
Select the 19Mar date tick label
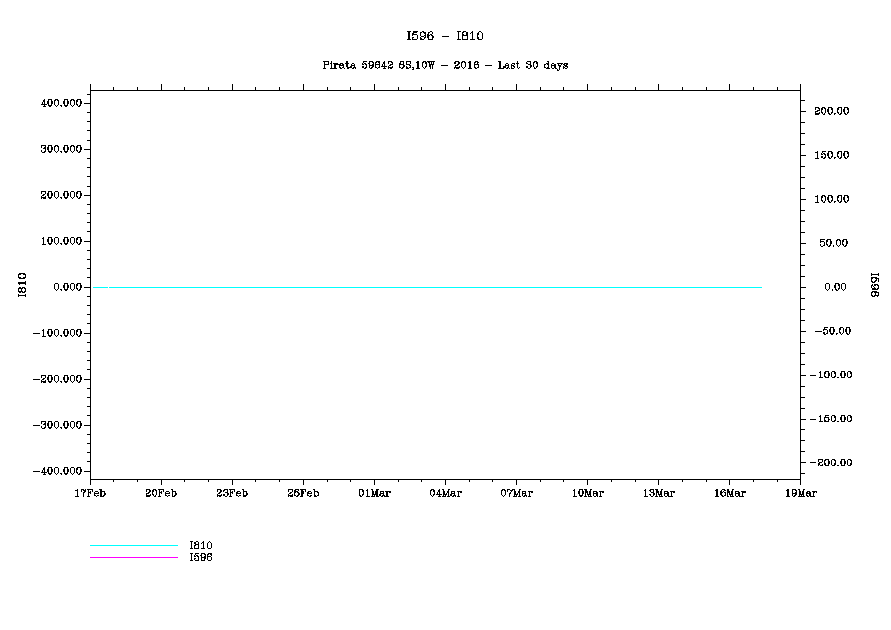pos(800,493)
